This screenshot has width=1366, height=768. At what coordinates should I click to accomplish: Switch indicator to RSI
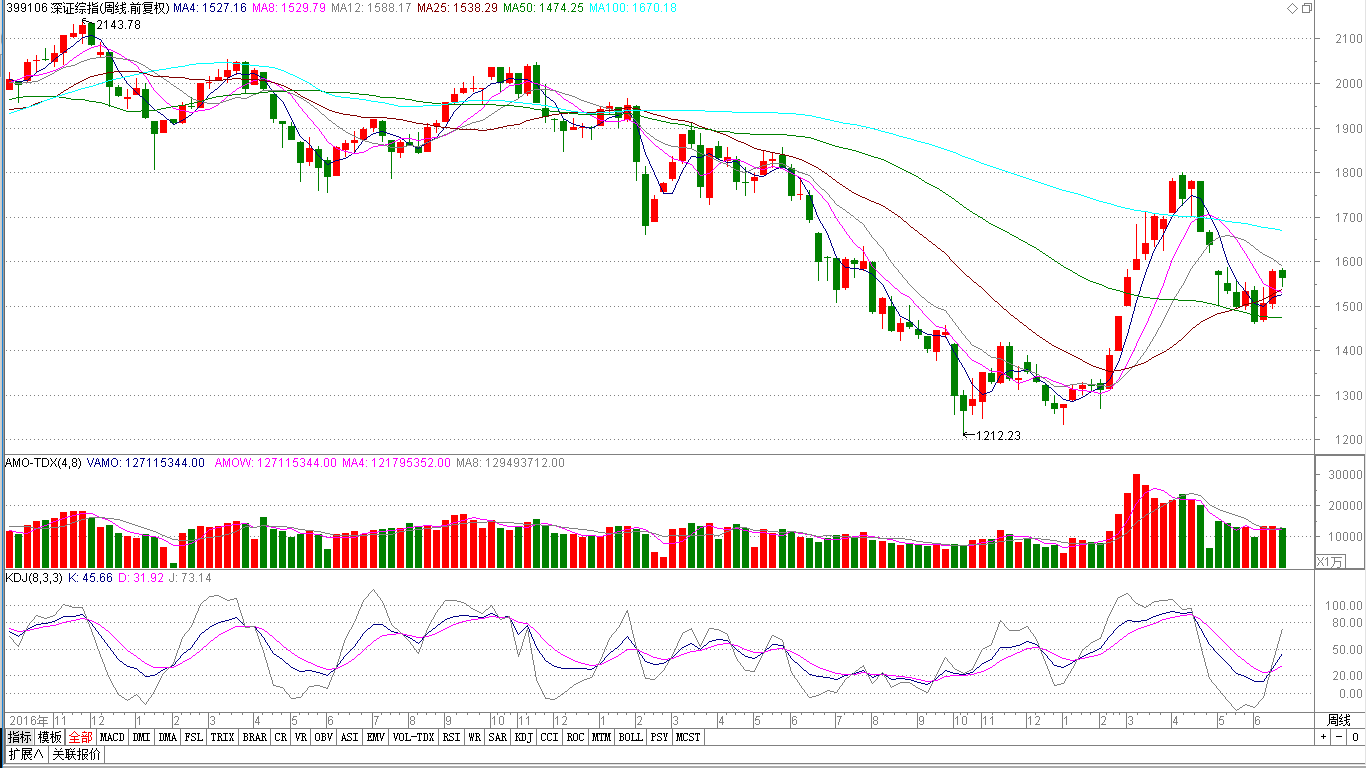(452, 737)
